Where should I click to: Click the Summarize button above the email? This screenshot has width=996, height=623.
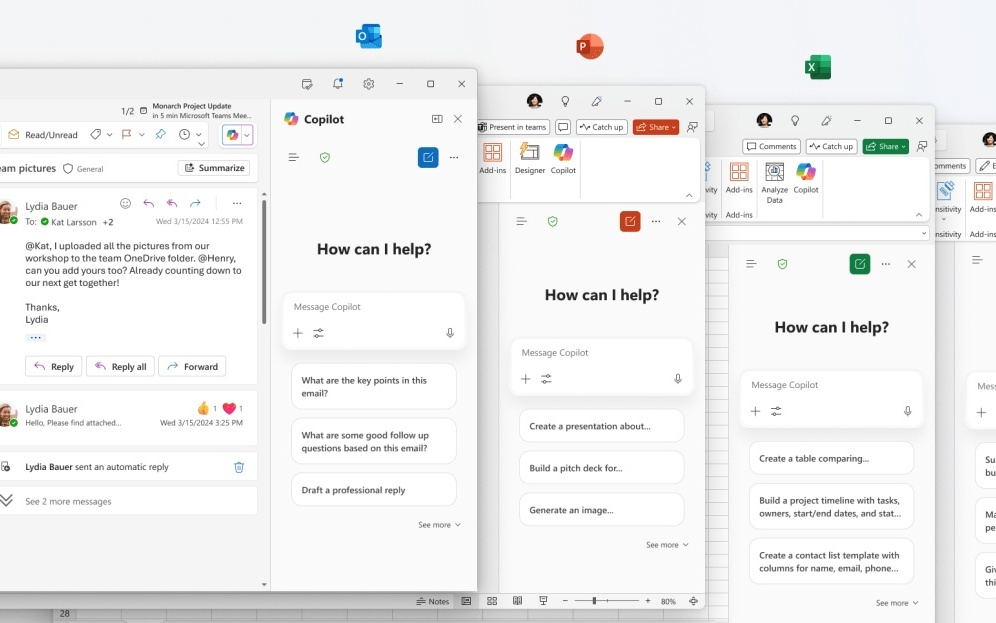pos(214,167)
